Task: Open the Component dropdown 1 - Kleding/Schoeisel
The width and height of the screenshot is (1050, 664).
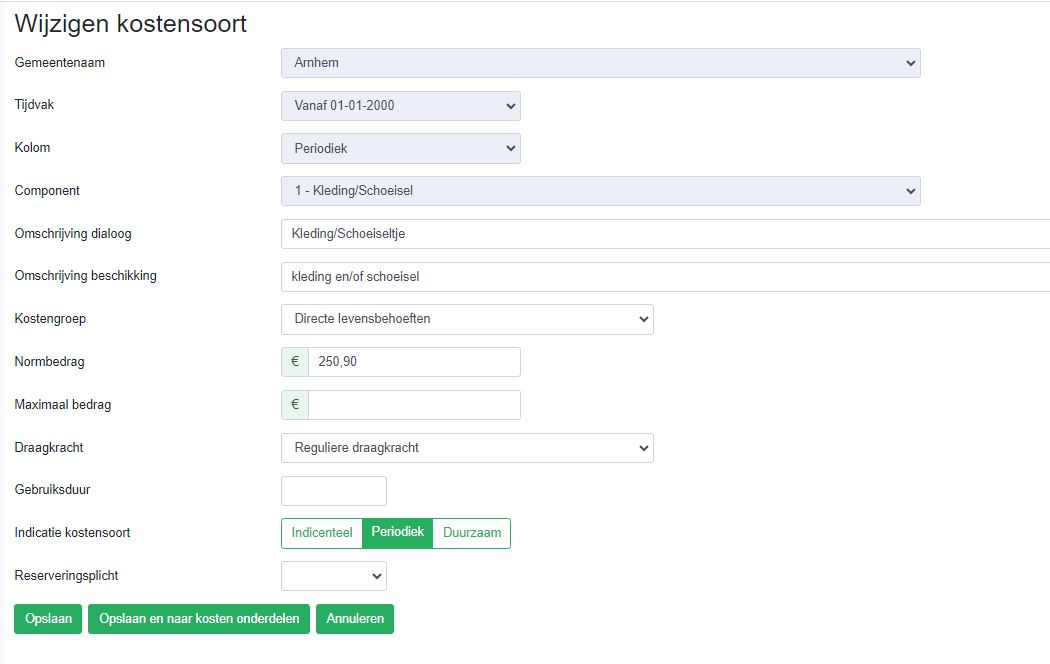Action: 601,191
